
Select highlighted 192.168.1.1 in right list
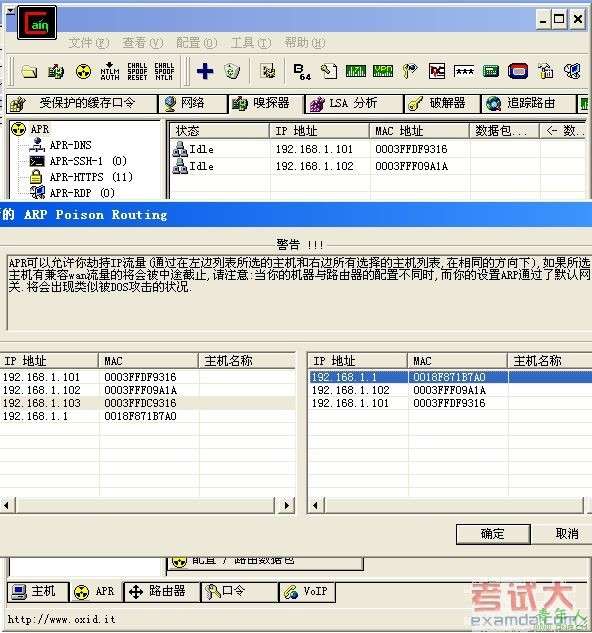point(450,377)
